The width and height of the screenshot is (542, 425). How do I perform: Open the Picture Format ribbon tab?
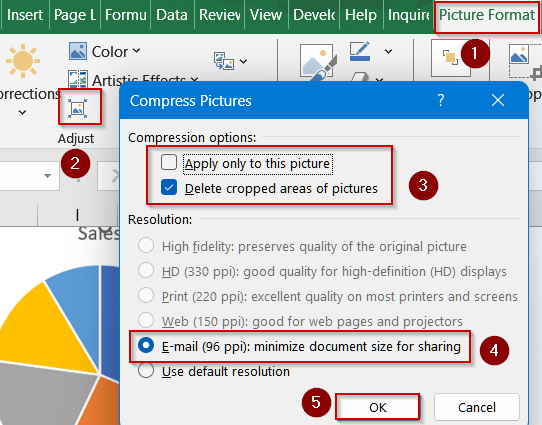(x=487, y=15)
